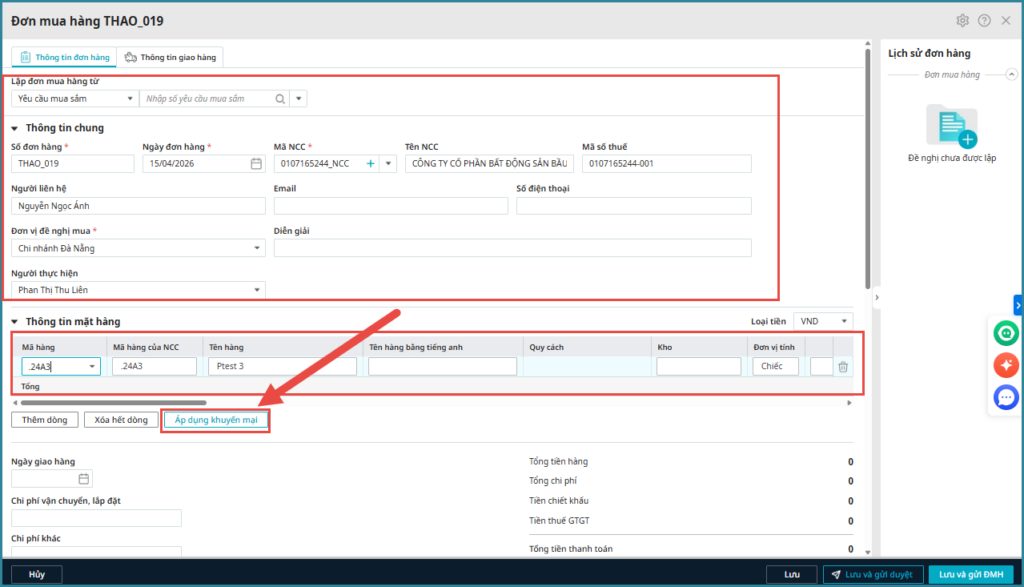Collapse the Thông tin mặt hàng section
Image resolution: width=1024 pixels, height=587 pixels.
click(15, 322)
